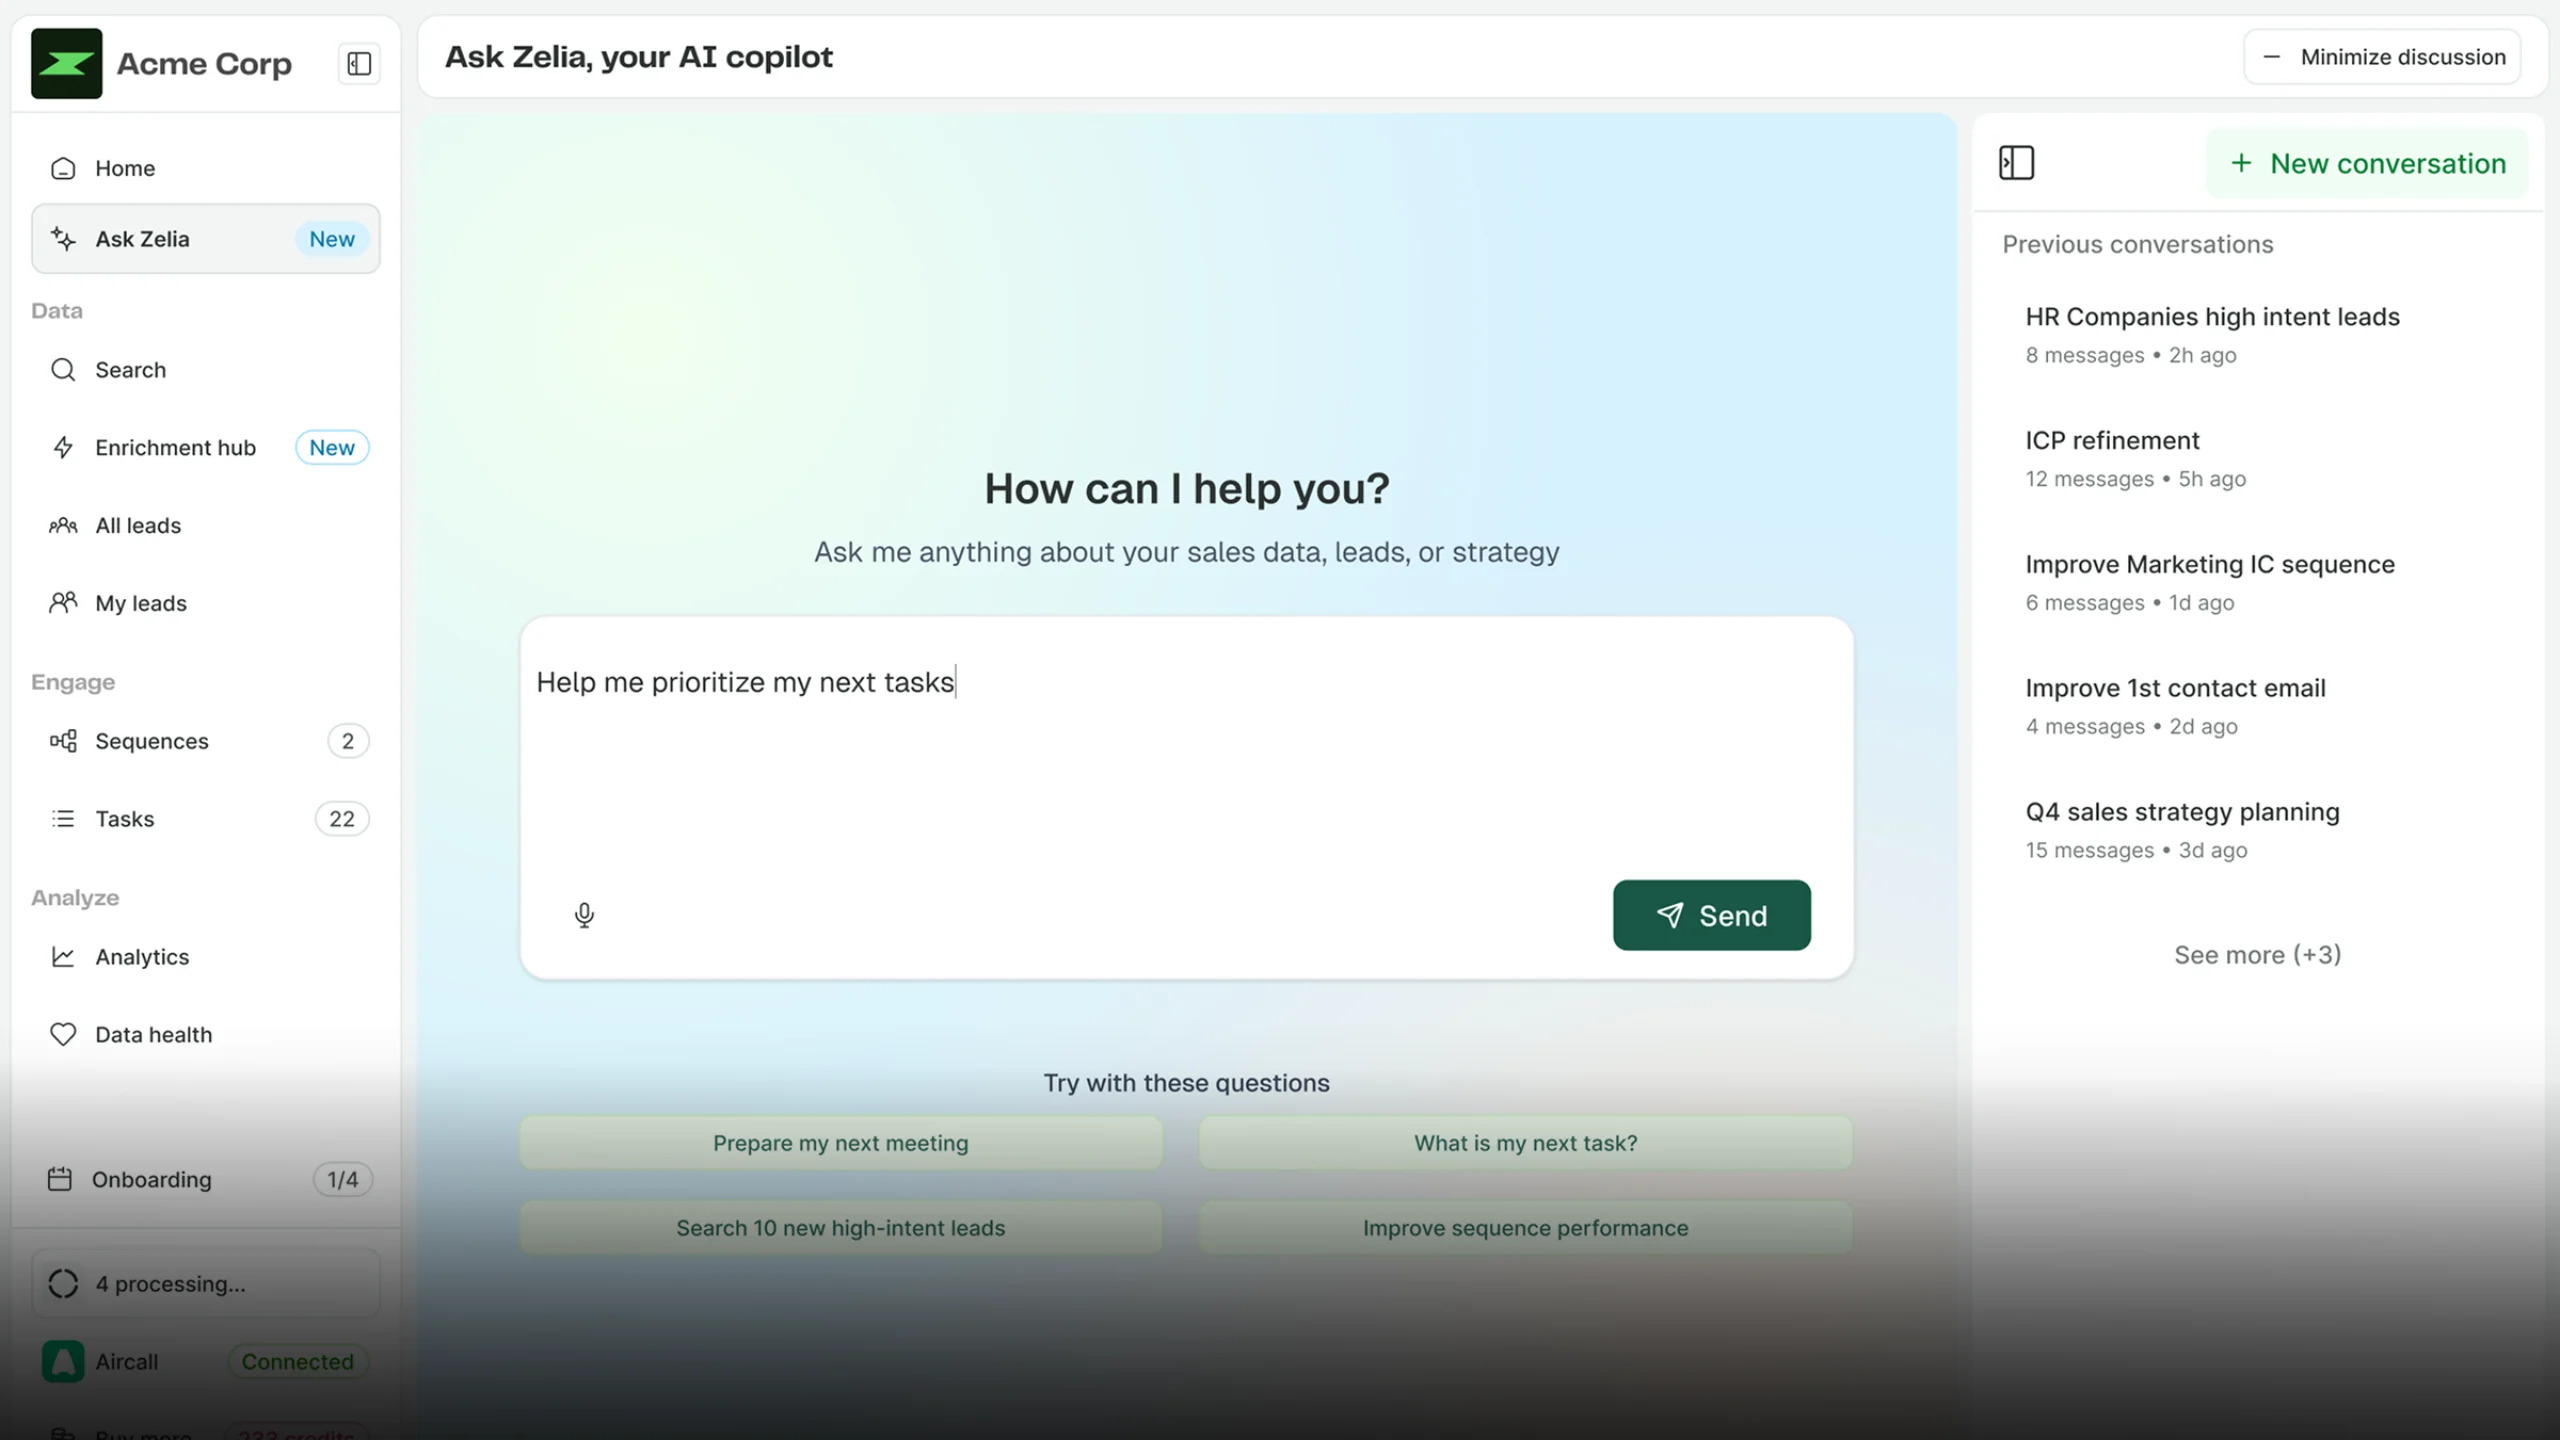Click the Aircall integration icon
Viewport: 2560px width, 1440px height.
tap(63, 1362)
